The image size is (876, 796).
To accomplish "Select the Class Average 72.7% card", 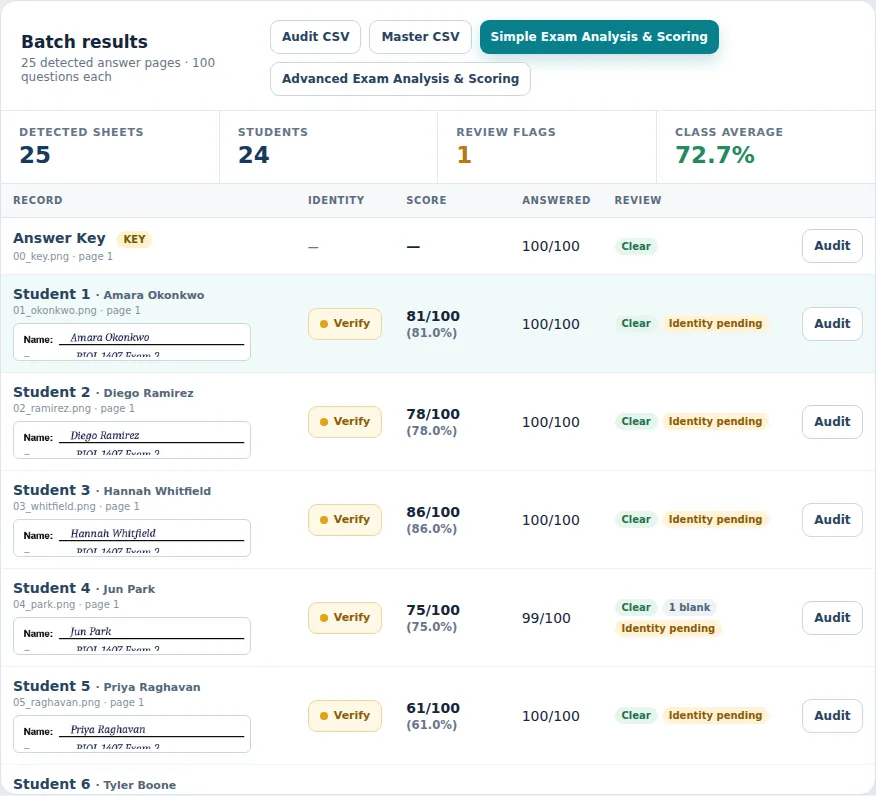I will click(766, 147).
